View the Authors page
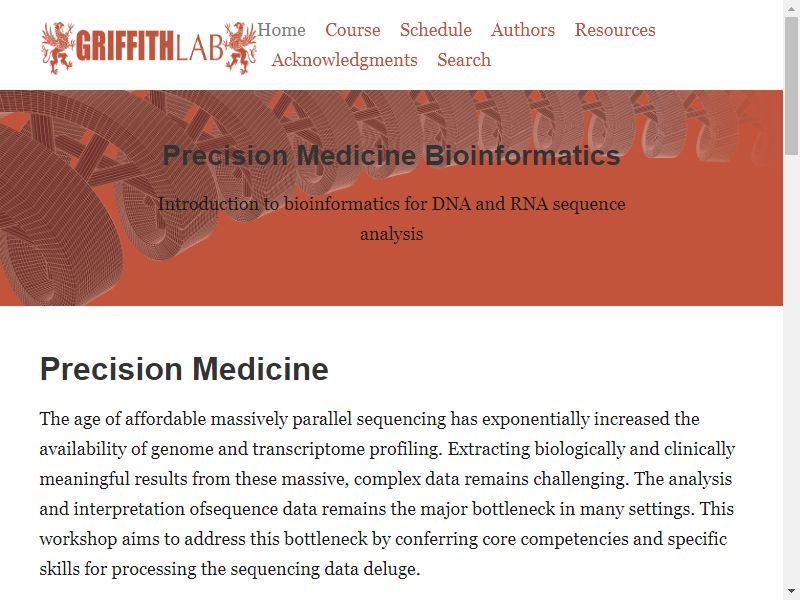The image size is (800, 600). pos(523,30)
